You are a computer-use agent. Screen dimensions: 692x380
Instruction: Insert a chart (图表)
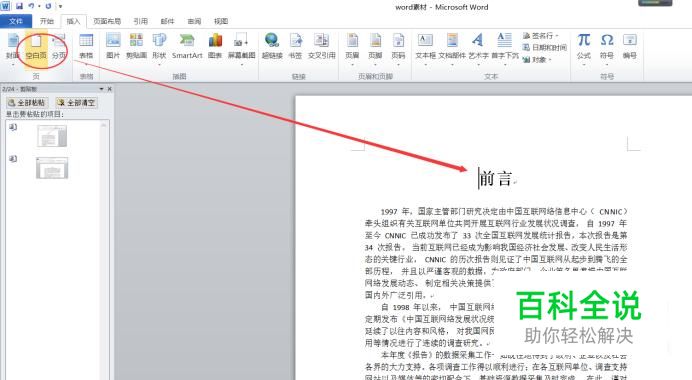(x=215, y=46)
